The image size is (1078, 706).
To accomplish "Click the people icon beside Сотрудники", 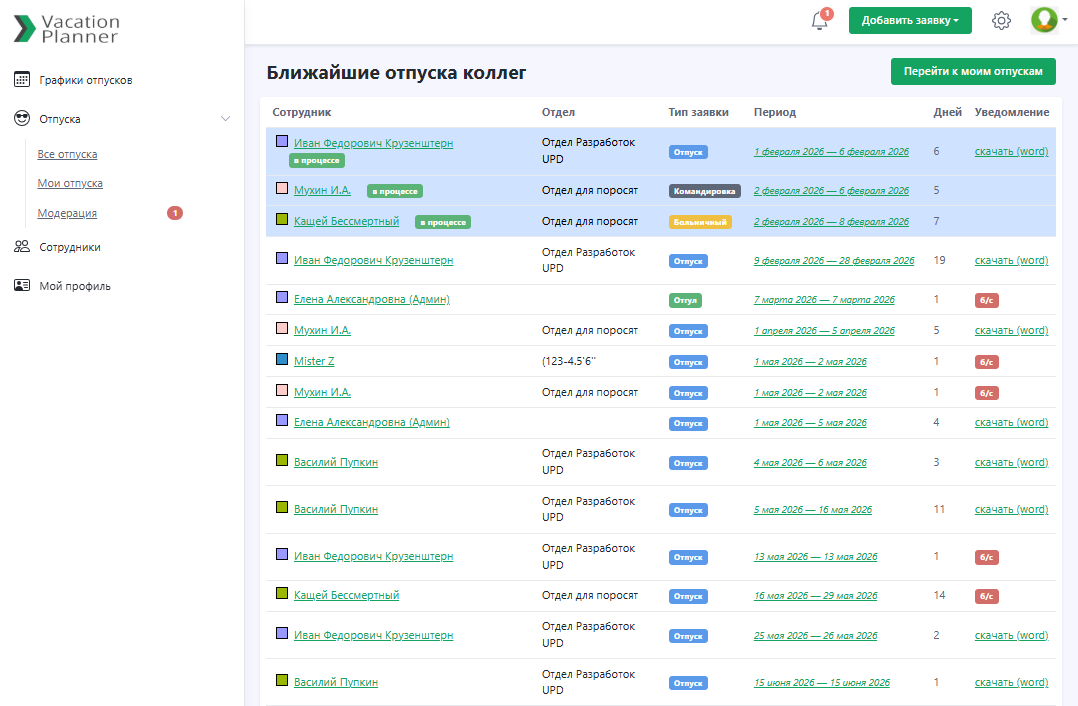I will (x=22, y=247).
